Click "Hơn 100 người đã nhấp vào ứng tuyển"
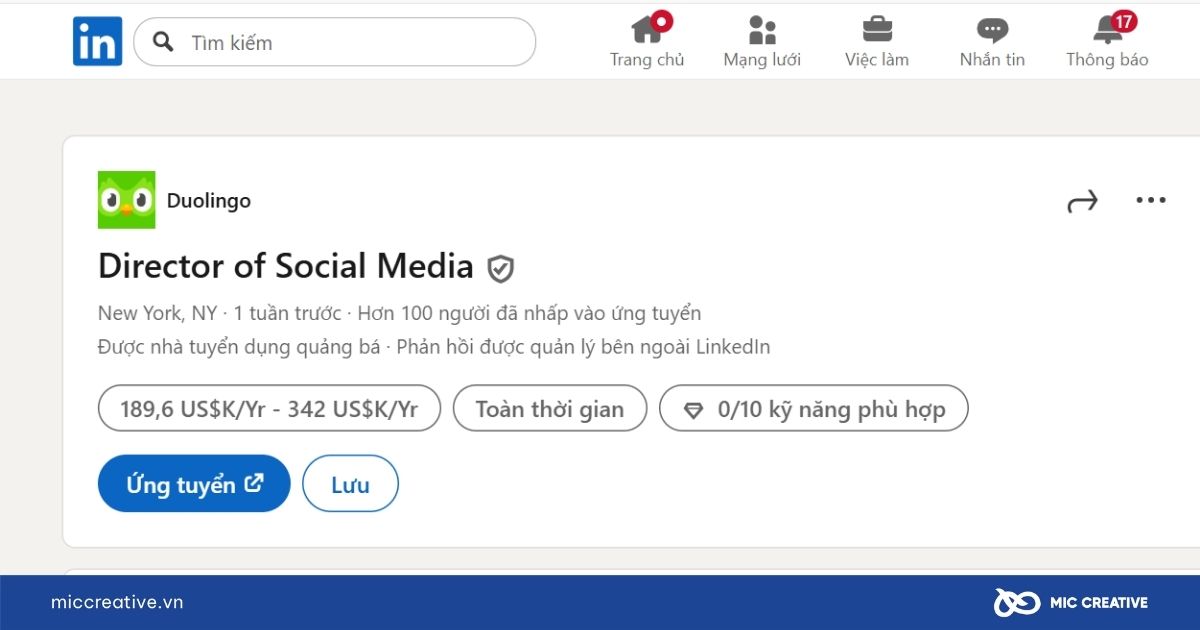Image resolution: width=1200 pixels, height=630 pixels. 529,313
